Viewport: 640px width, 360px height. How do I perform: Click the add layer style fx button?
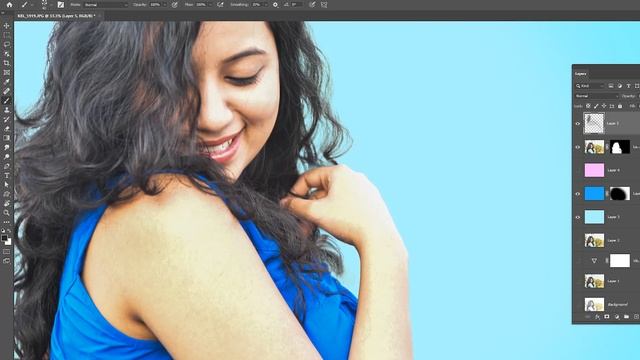pos(597,317)
